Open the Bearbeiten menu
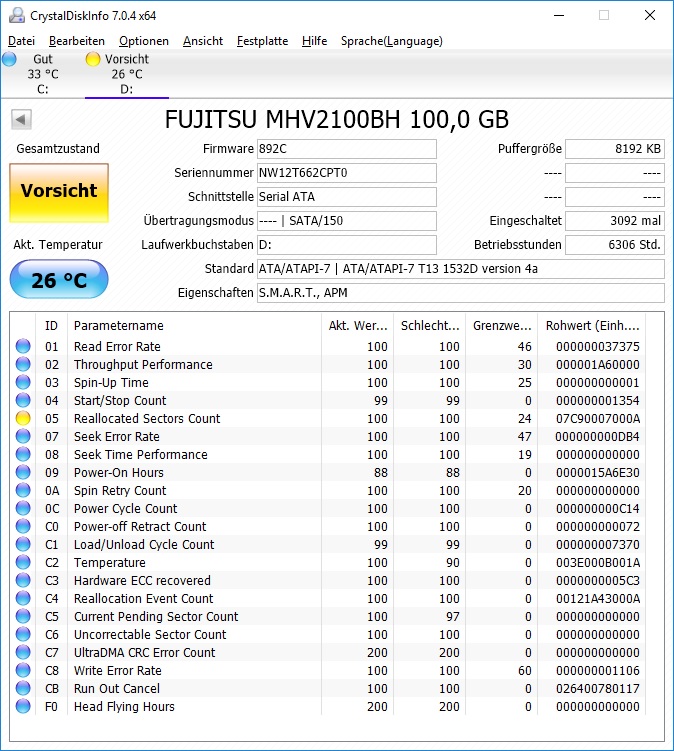Viewport: 674px width, 751px height. click(x=77, y=41)
